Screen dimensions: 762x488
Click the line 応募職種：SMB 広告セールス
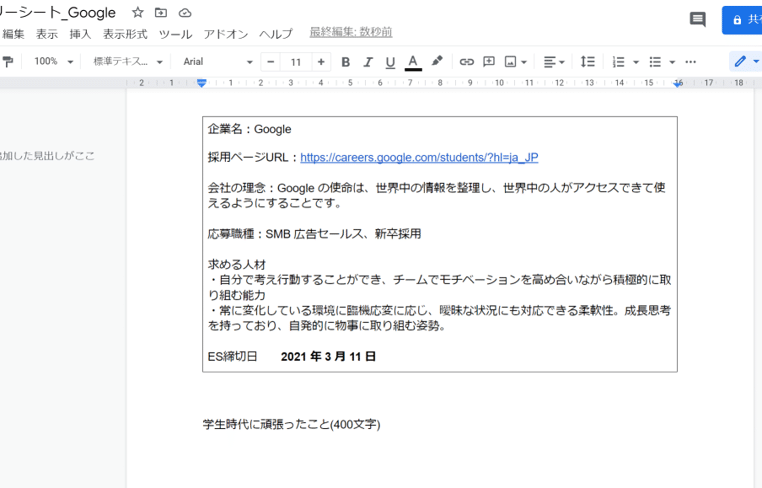(314, 234)
